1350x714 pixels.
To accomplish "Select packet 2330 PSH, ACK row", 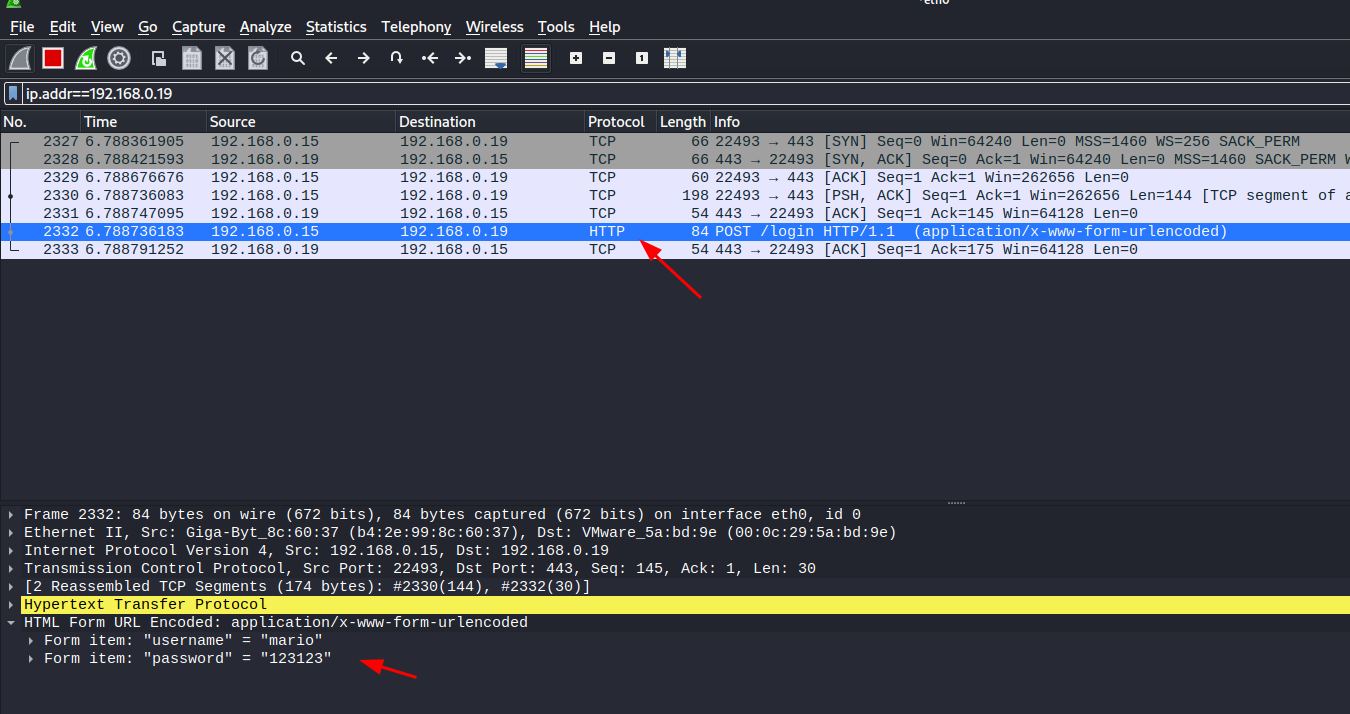I will click(x=675, y=195).
